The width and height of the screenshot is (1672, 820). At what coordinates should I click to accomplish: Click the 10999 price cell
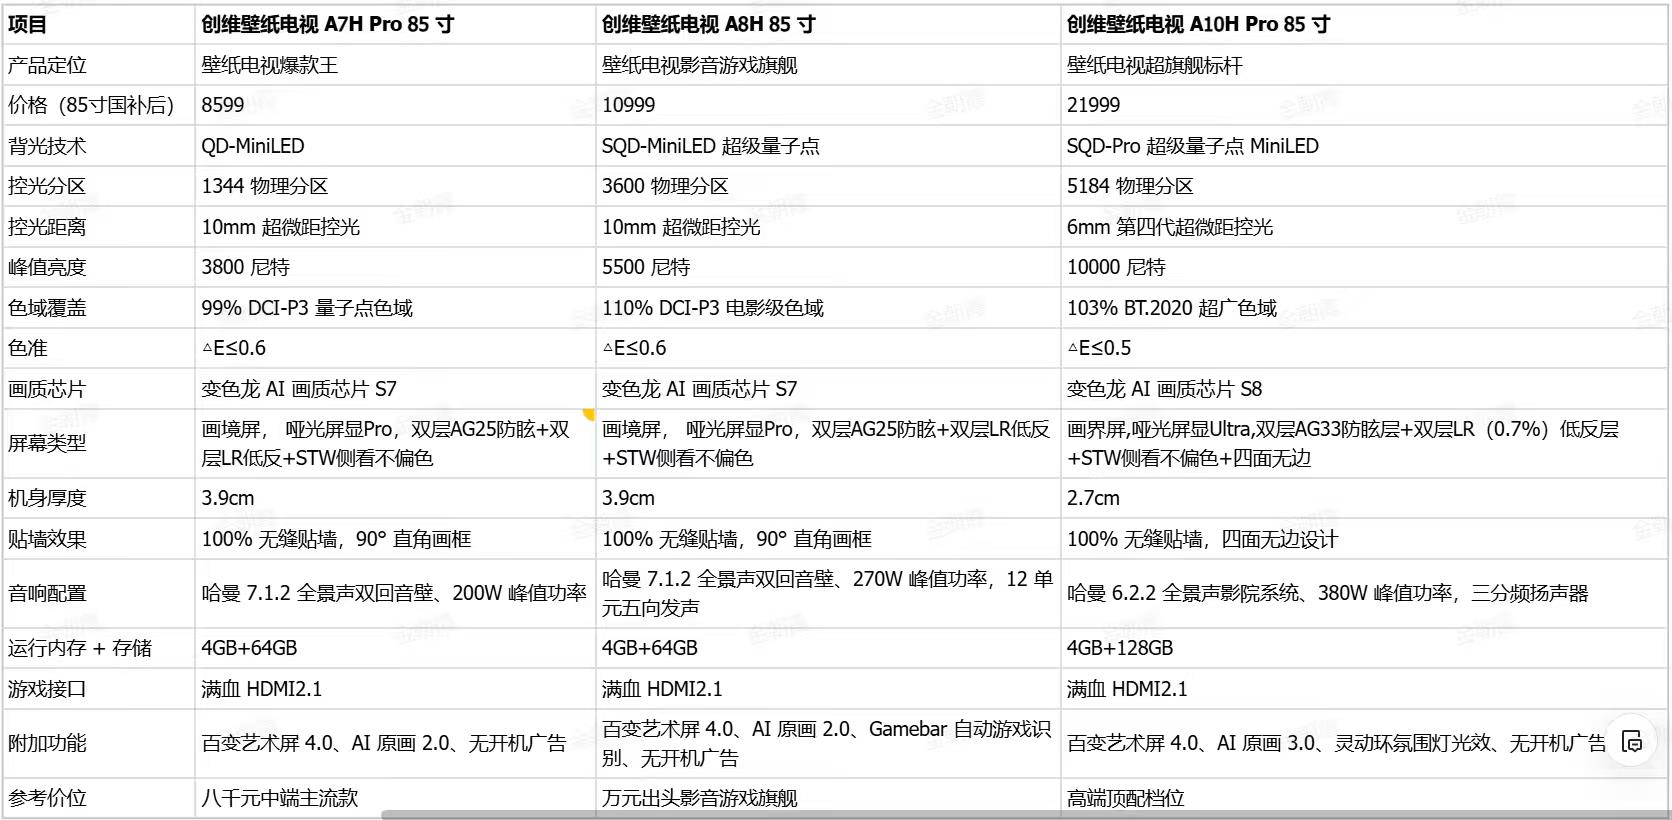[828, 105]
